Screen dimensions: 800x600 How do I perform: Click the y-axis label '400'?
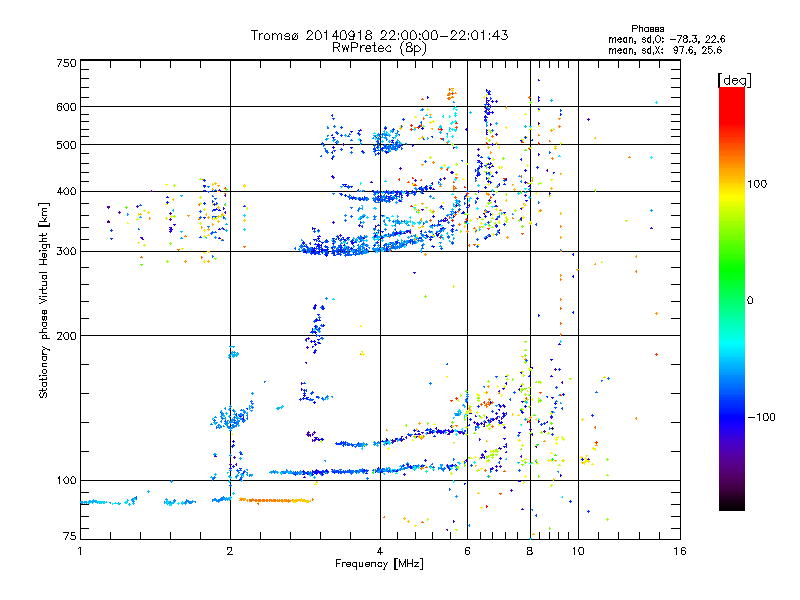pyautogui.click(x=66, y=192)
